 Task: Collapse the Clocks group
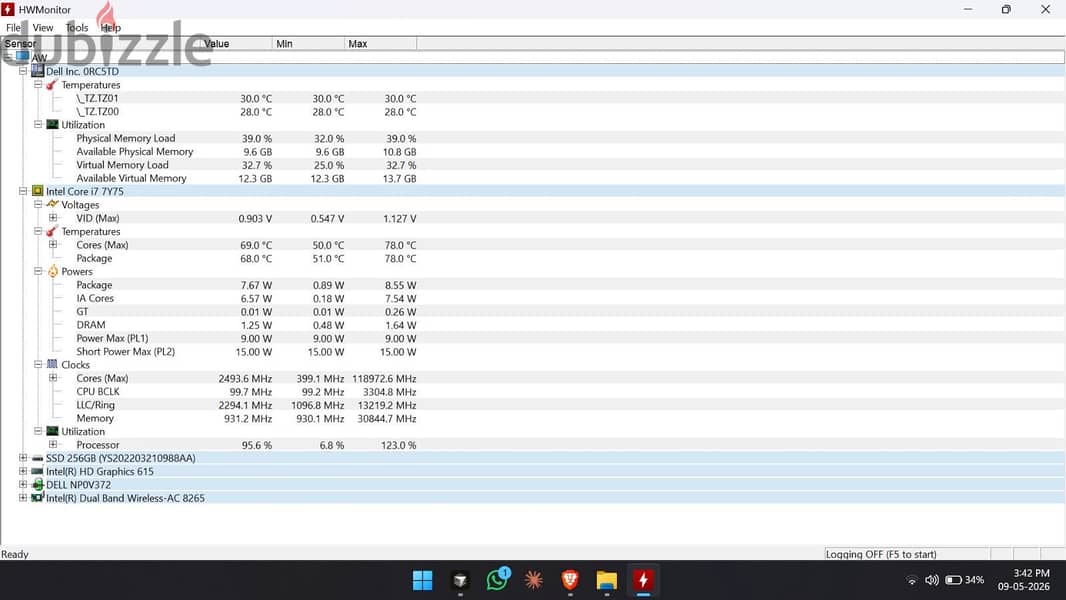pyautogui.click(x=38, y=364)
